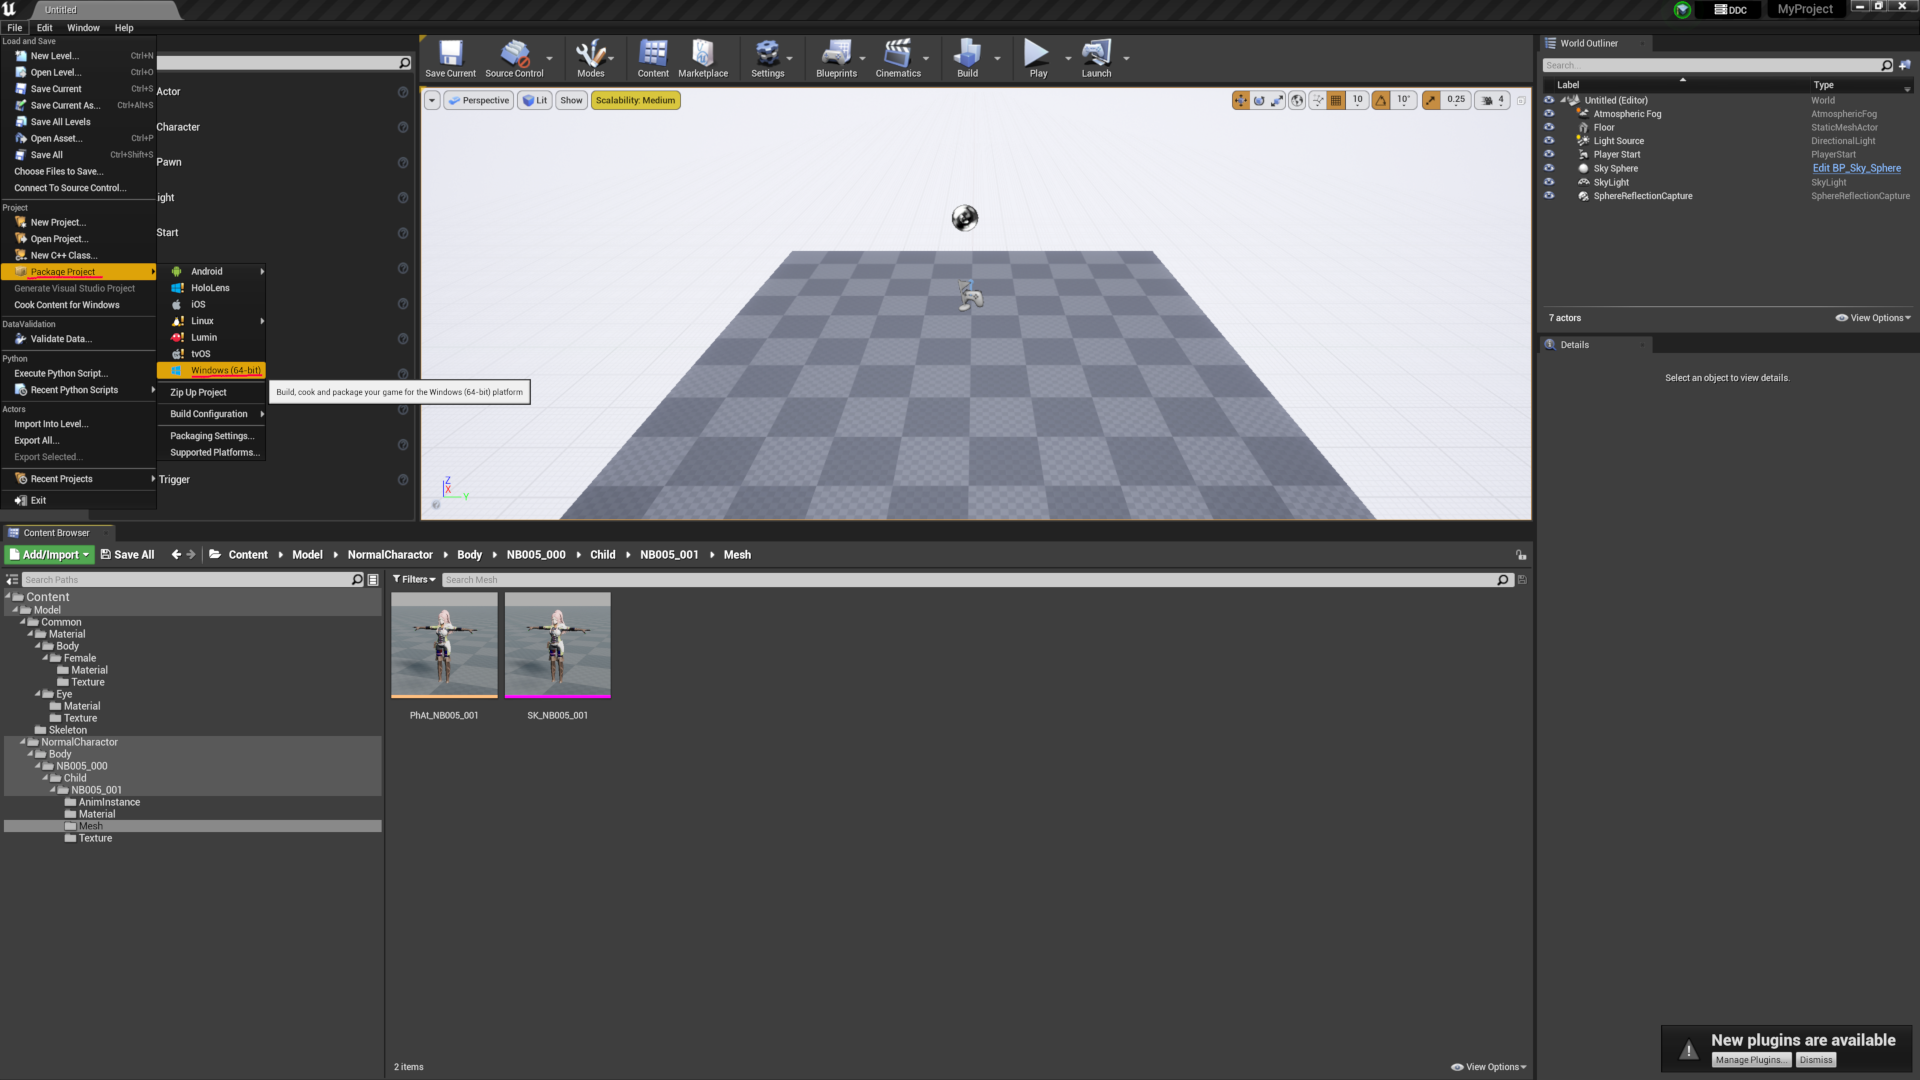The height and width of the screenshot is (1080, 1920).
Task: Toggle visibility of the SkyLight actor
Action: 1549,182
